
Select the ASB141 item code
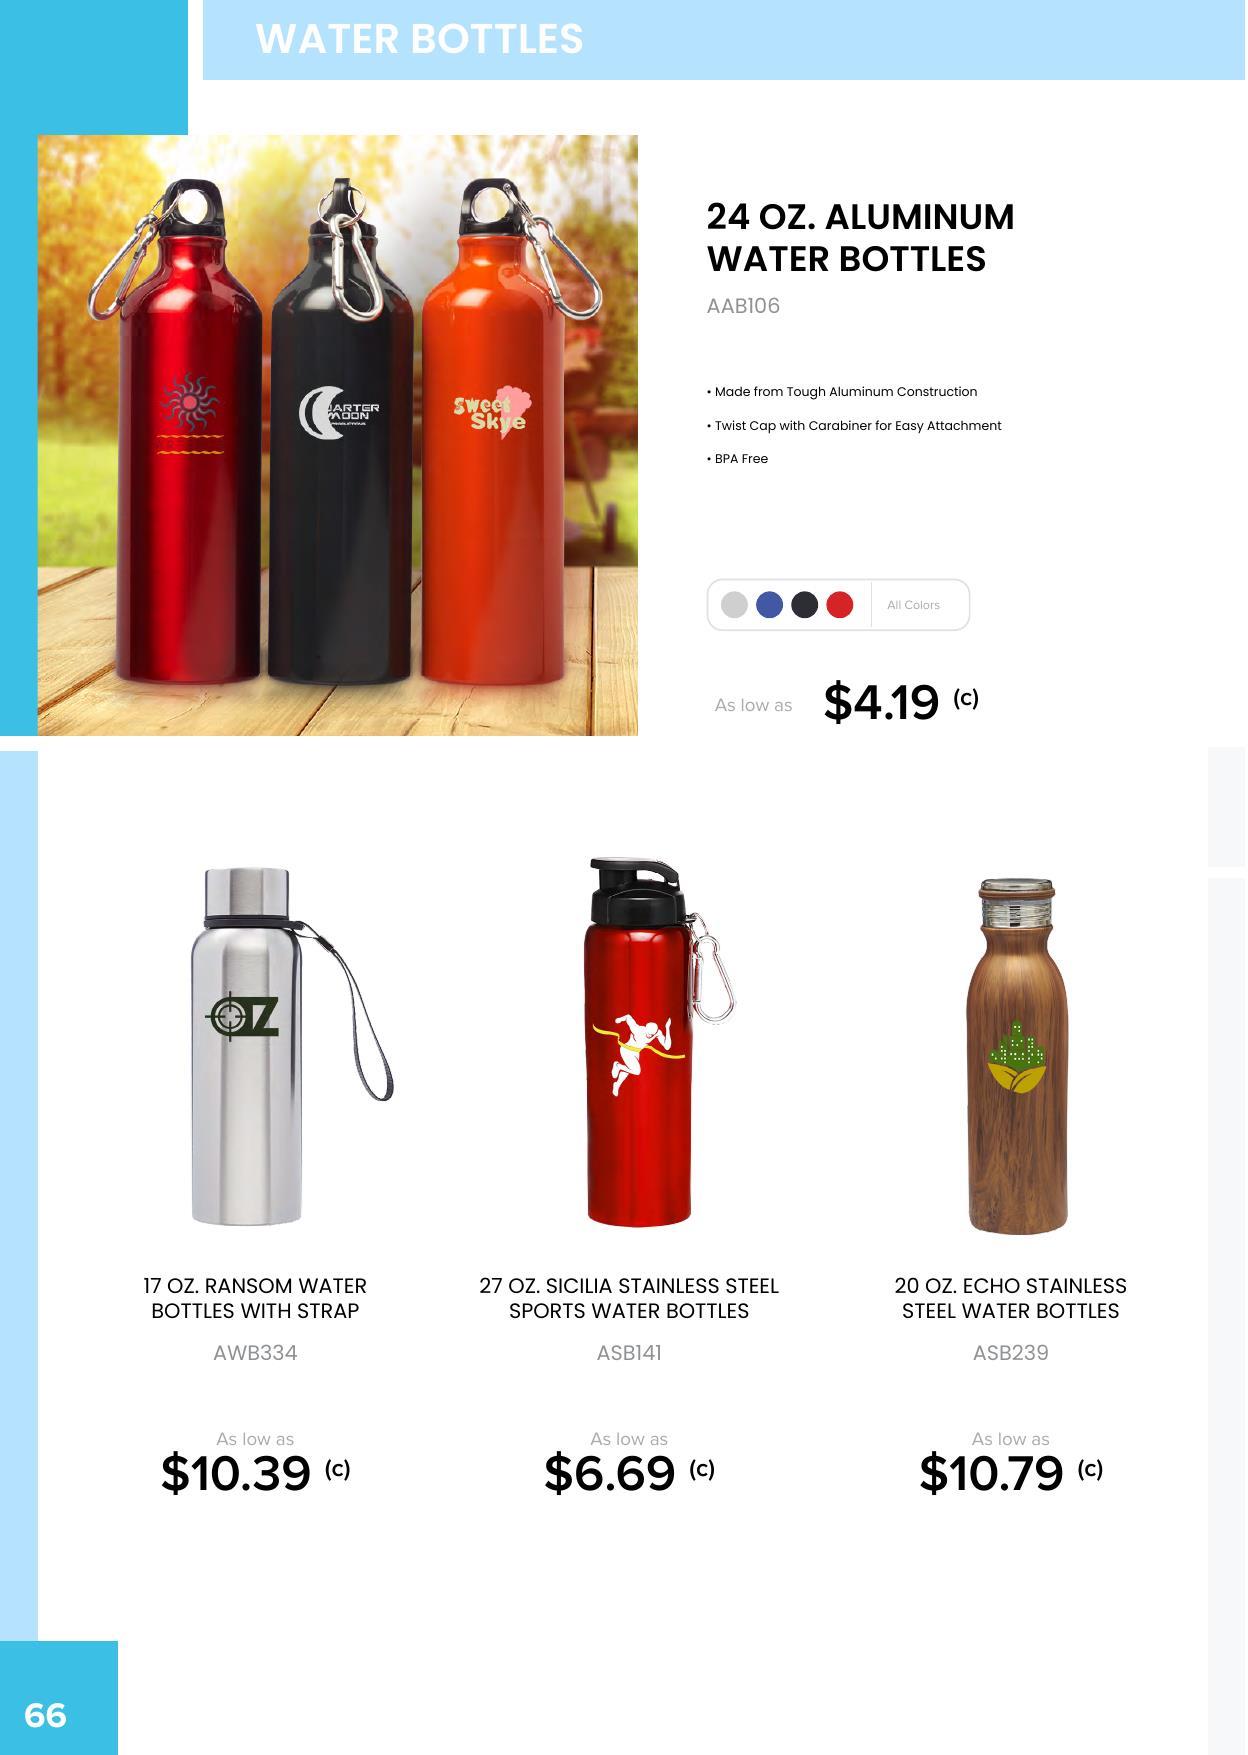coord(629,1353)
